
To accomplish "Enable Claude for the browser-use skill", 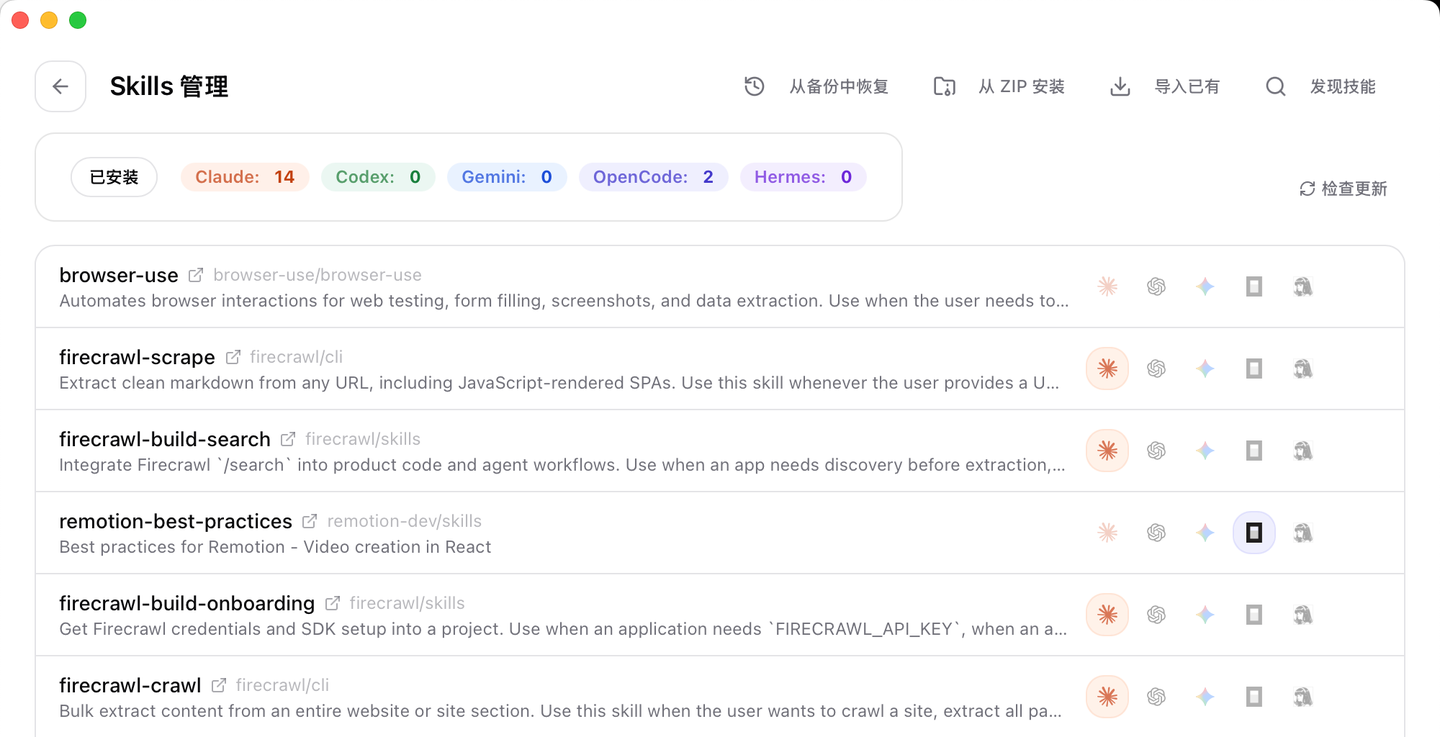I will click(1107, 287).
